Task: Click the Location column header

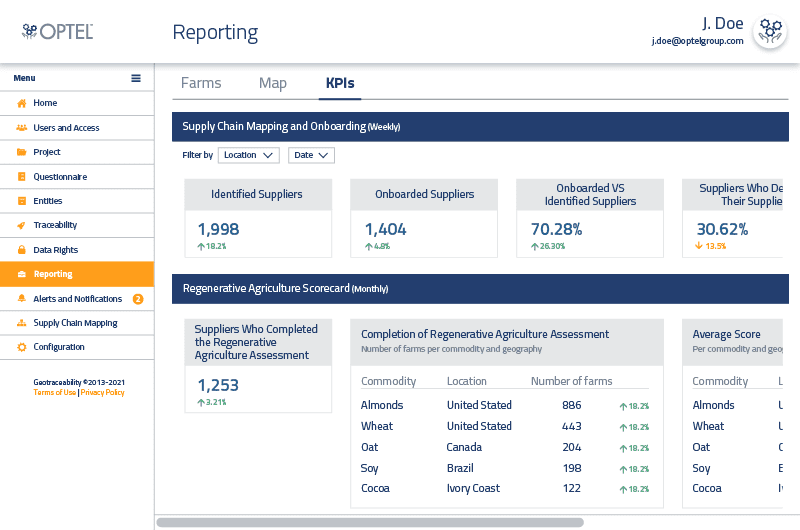Action: pos(467,381)
